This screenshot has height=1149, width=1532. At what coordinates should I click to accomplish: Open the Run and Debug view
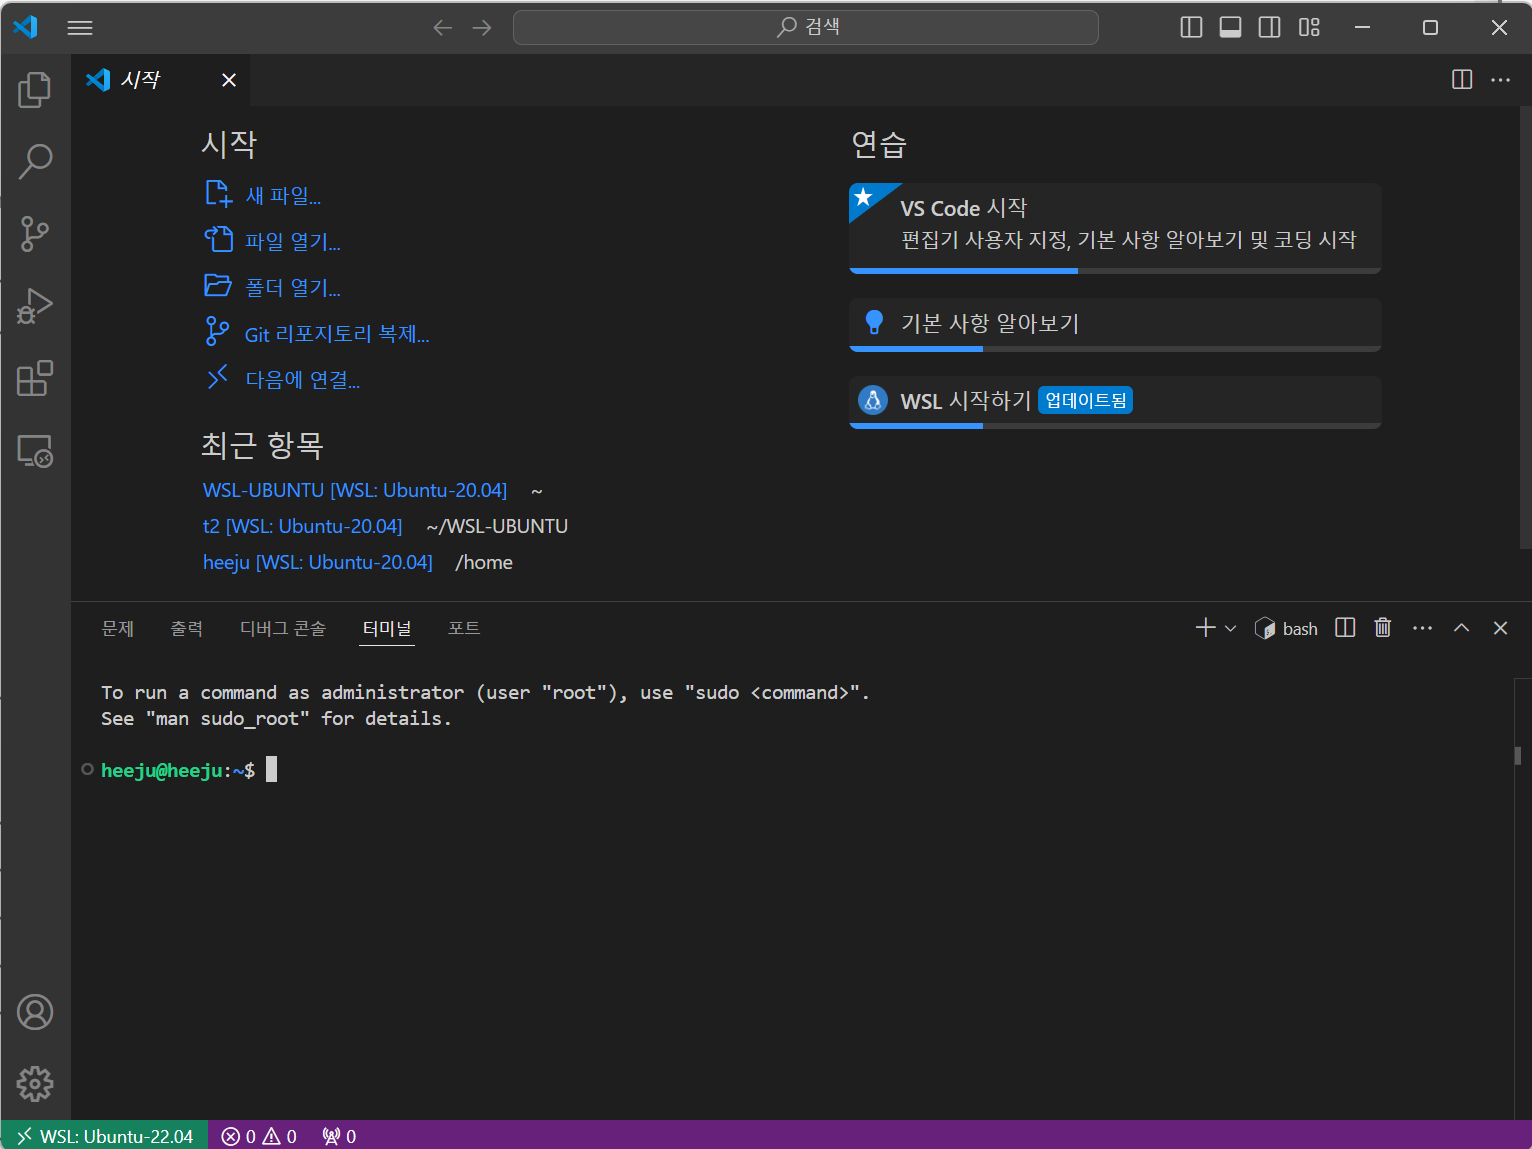[35, 306]
